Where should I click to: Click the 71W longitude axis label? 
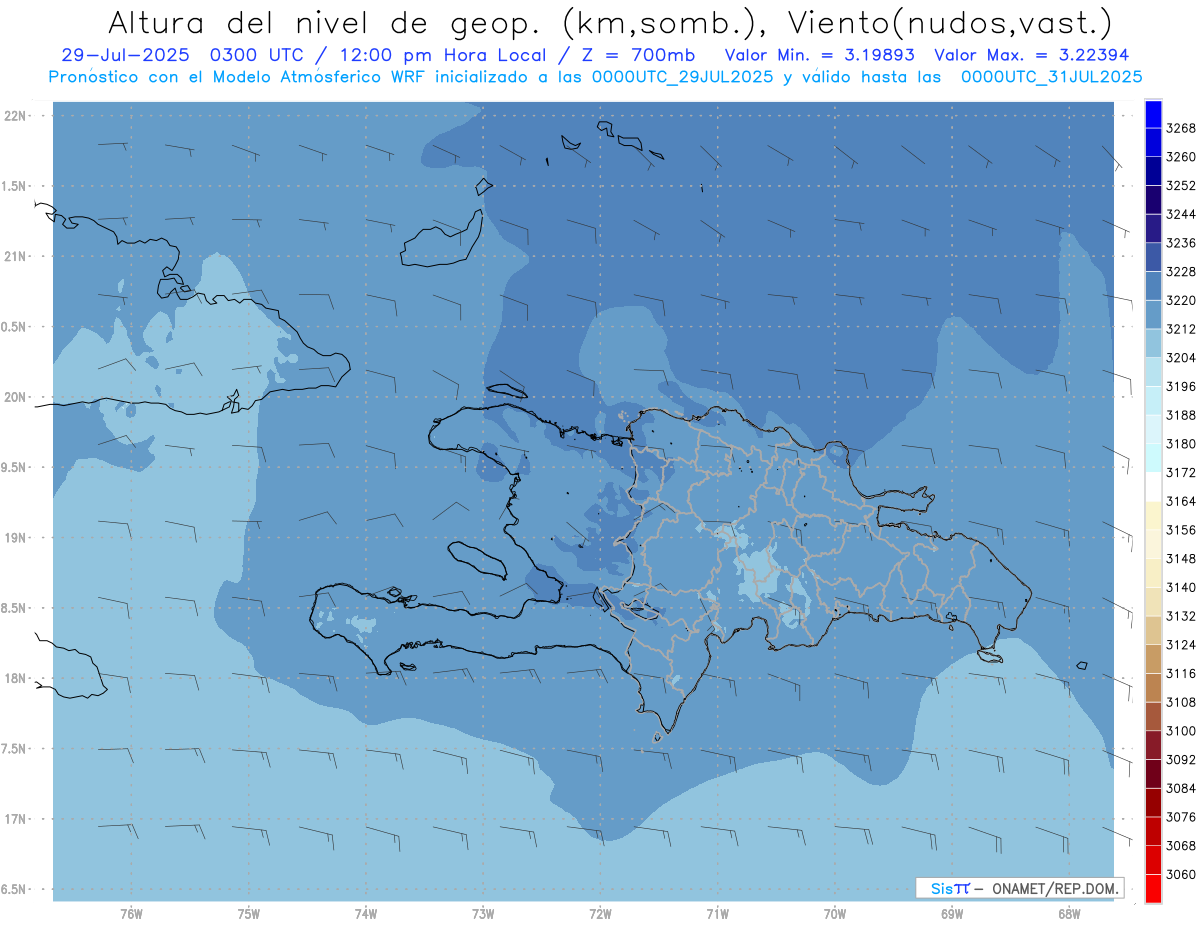(x=717, y=914)
